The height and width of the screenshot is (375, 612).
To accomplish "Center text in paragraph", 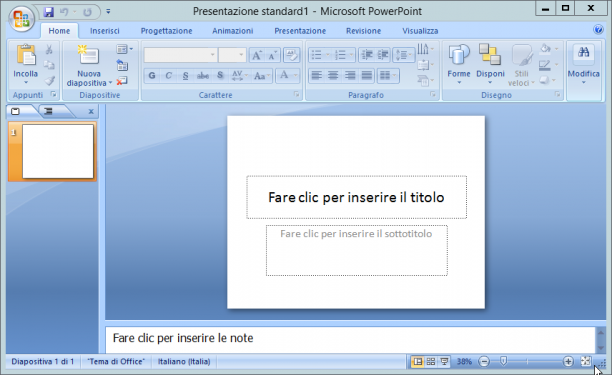I will (x=333, y=75).
